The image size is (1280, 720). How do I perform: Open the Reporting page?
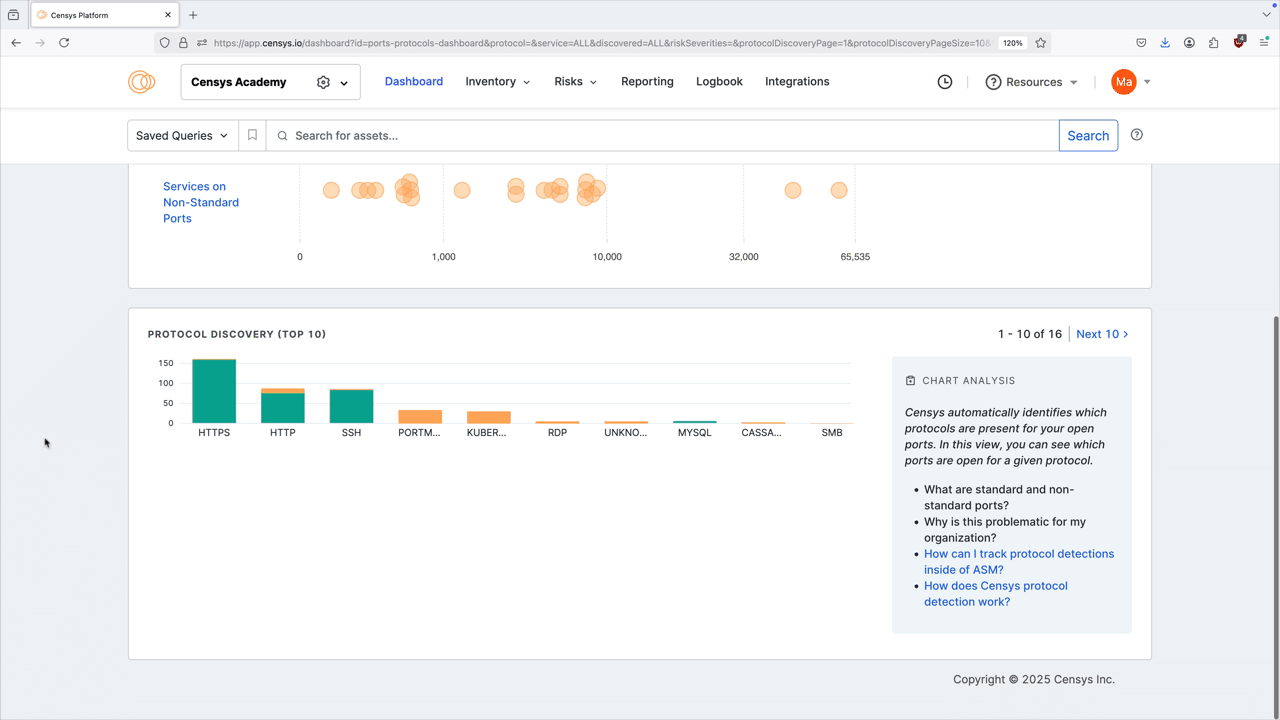point(647,82)
